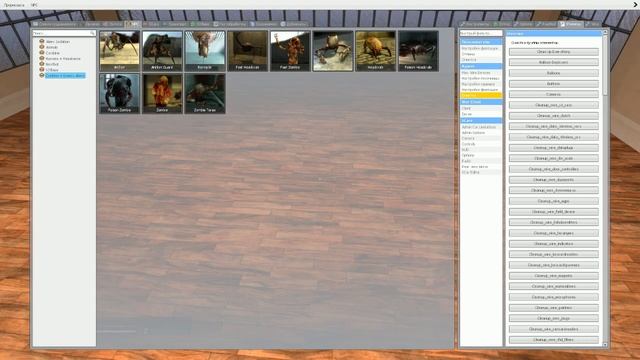Screen dimensions: 640x360
Task: Click the Balloons cleanup button
Action: pyautogui.click(x=553, y=73)
